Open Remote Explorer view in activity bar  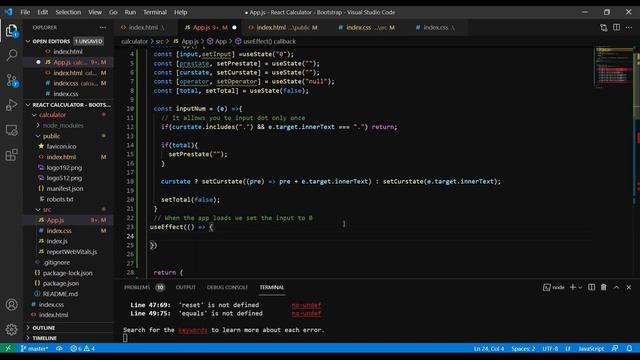coord(11,130)
